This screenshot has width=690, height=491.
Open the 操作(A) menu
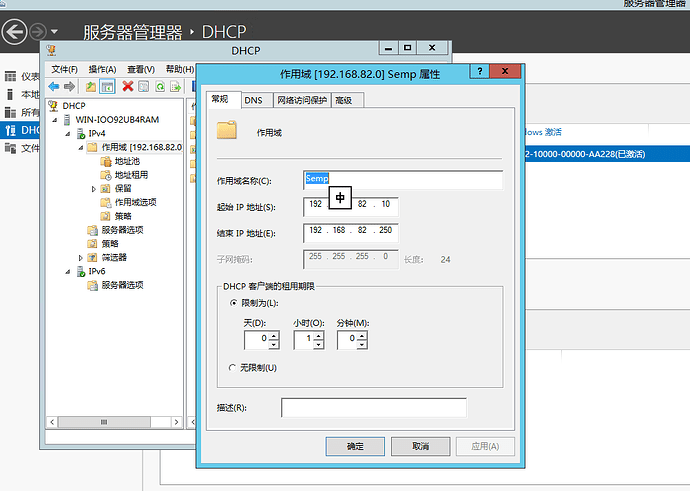[x=102, y=70]
